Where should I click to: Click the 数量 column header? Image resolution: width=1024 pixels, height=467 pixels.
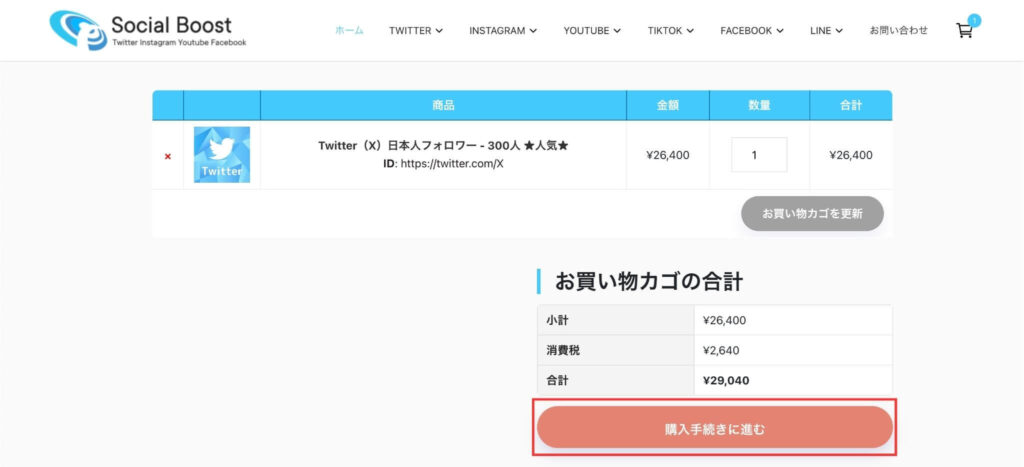[x=759, y=105]
